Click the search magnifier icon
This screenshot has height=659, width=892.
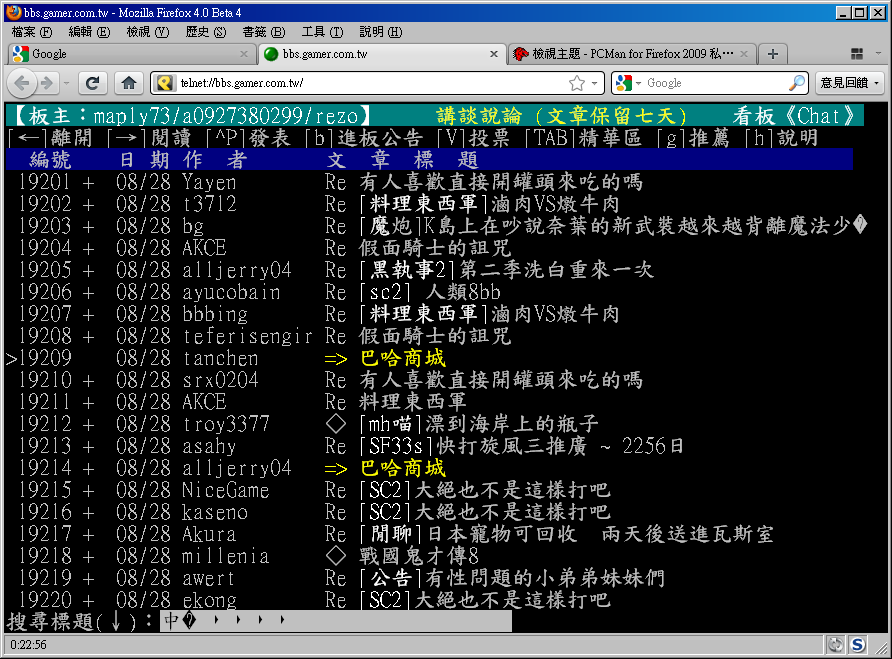coord(797,83)
